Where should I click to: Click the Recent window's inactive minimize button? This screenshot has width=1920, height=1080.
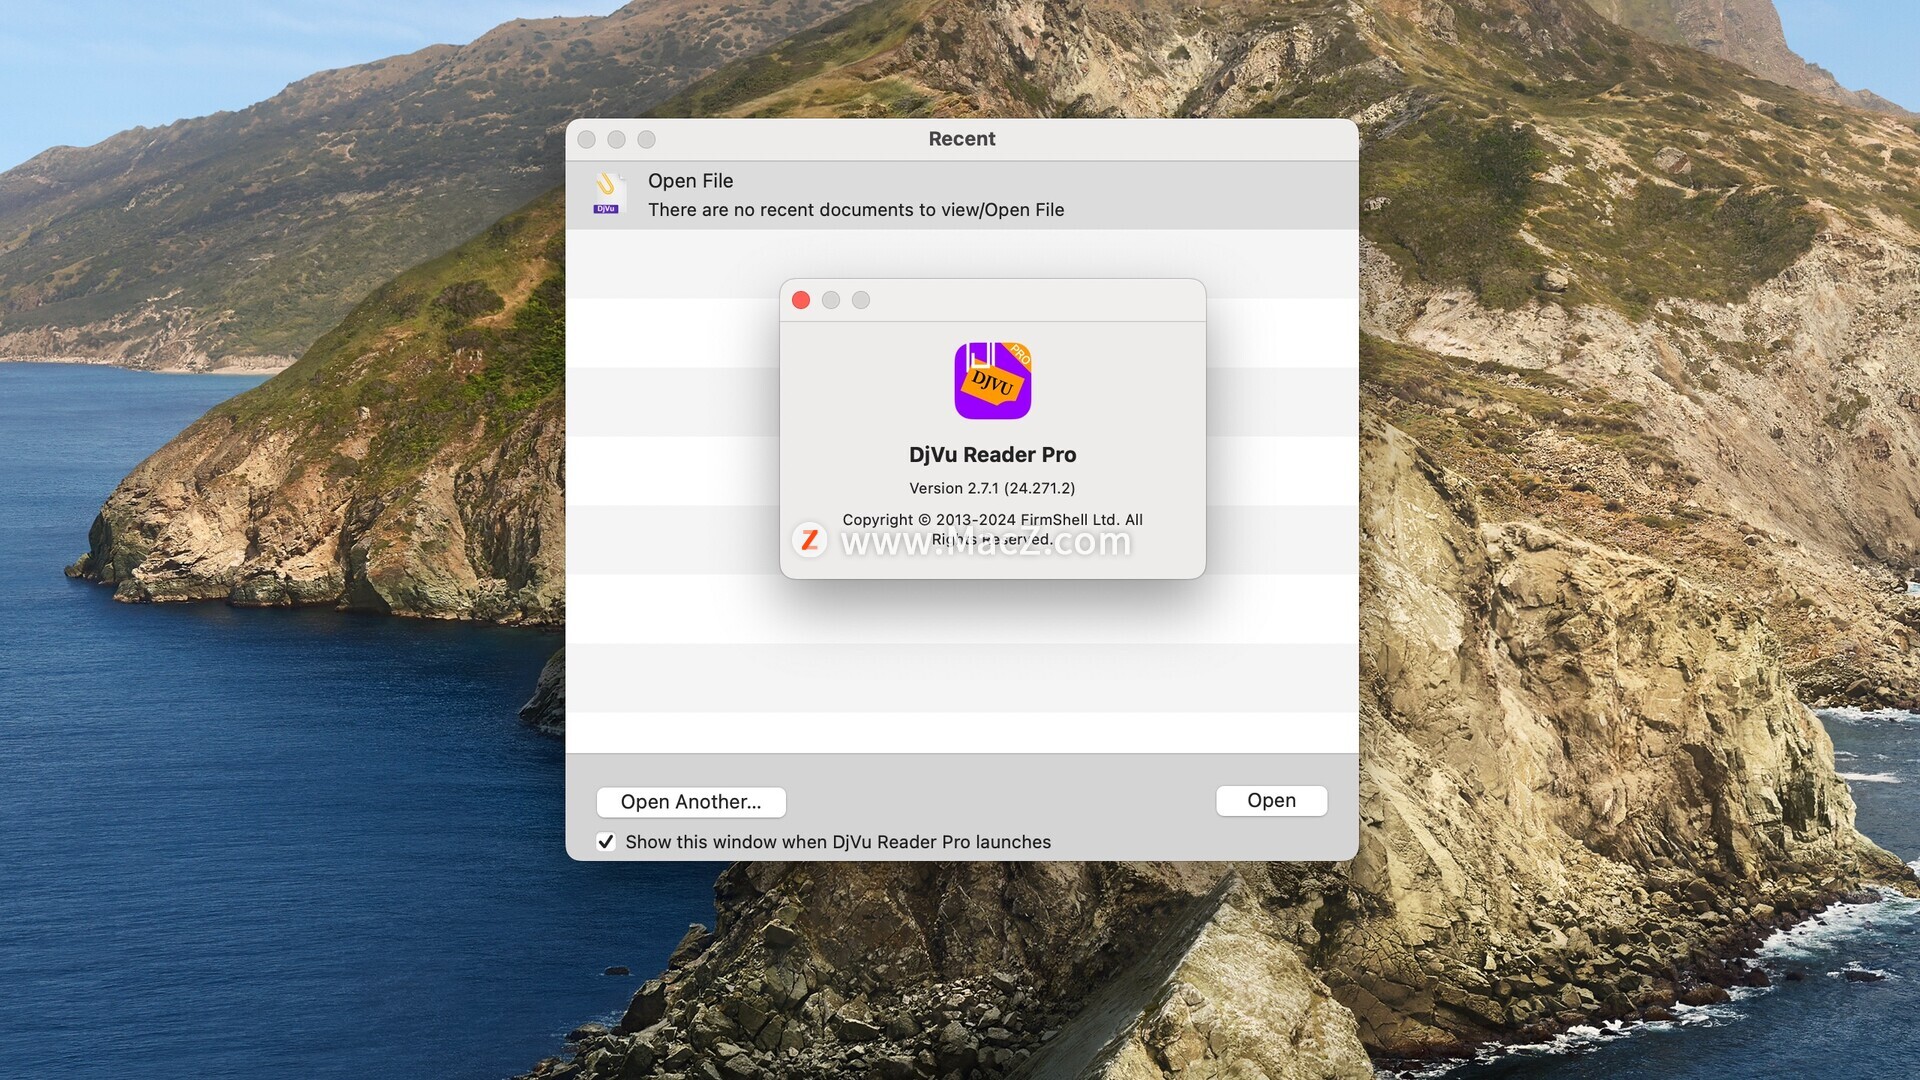tap(617, 140)
